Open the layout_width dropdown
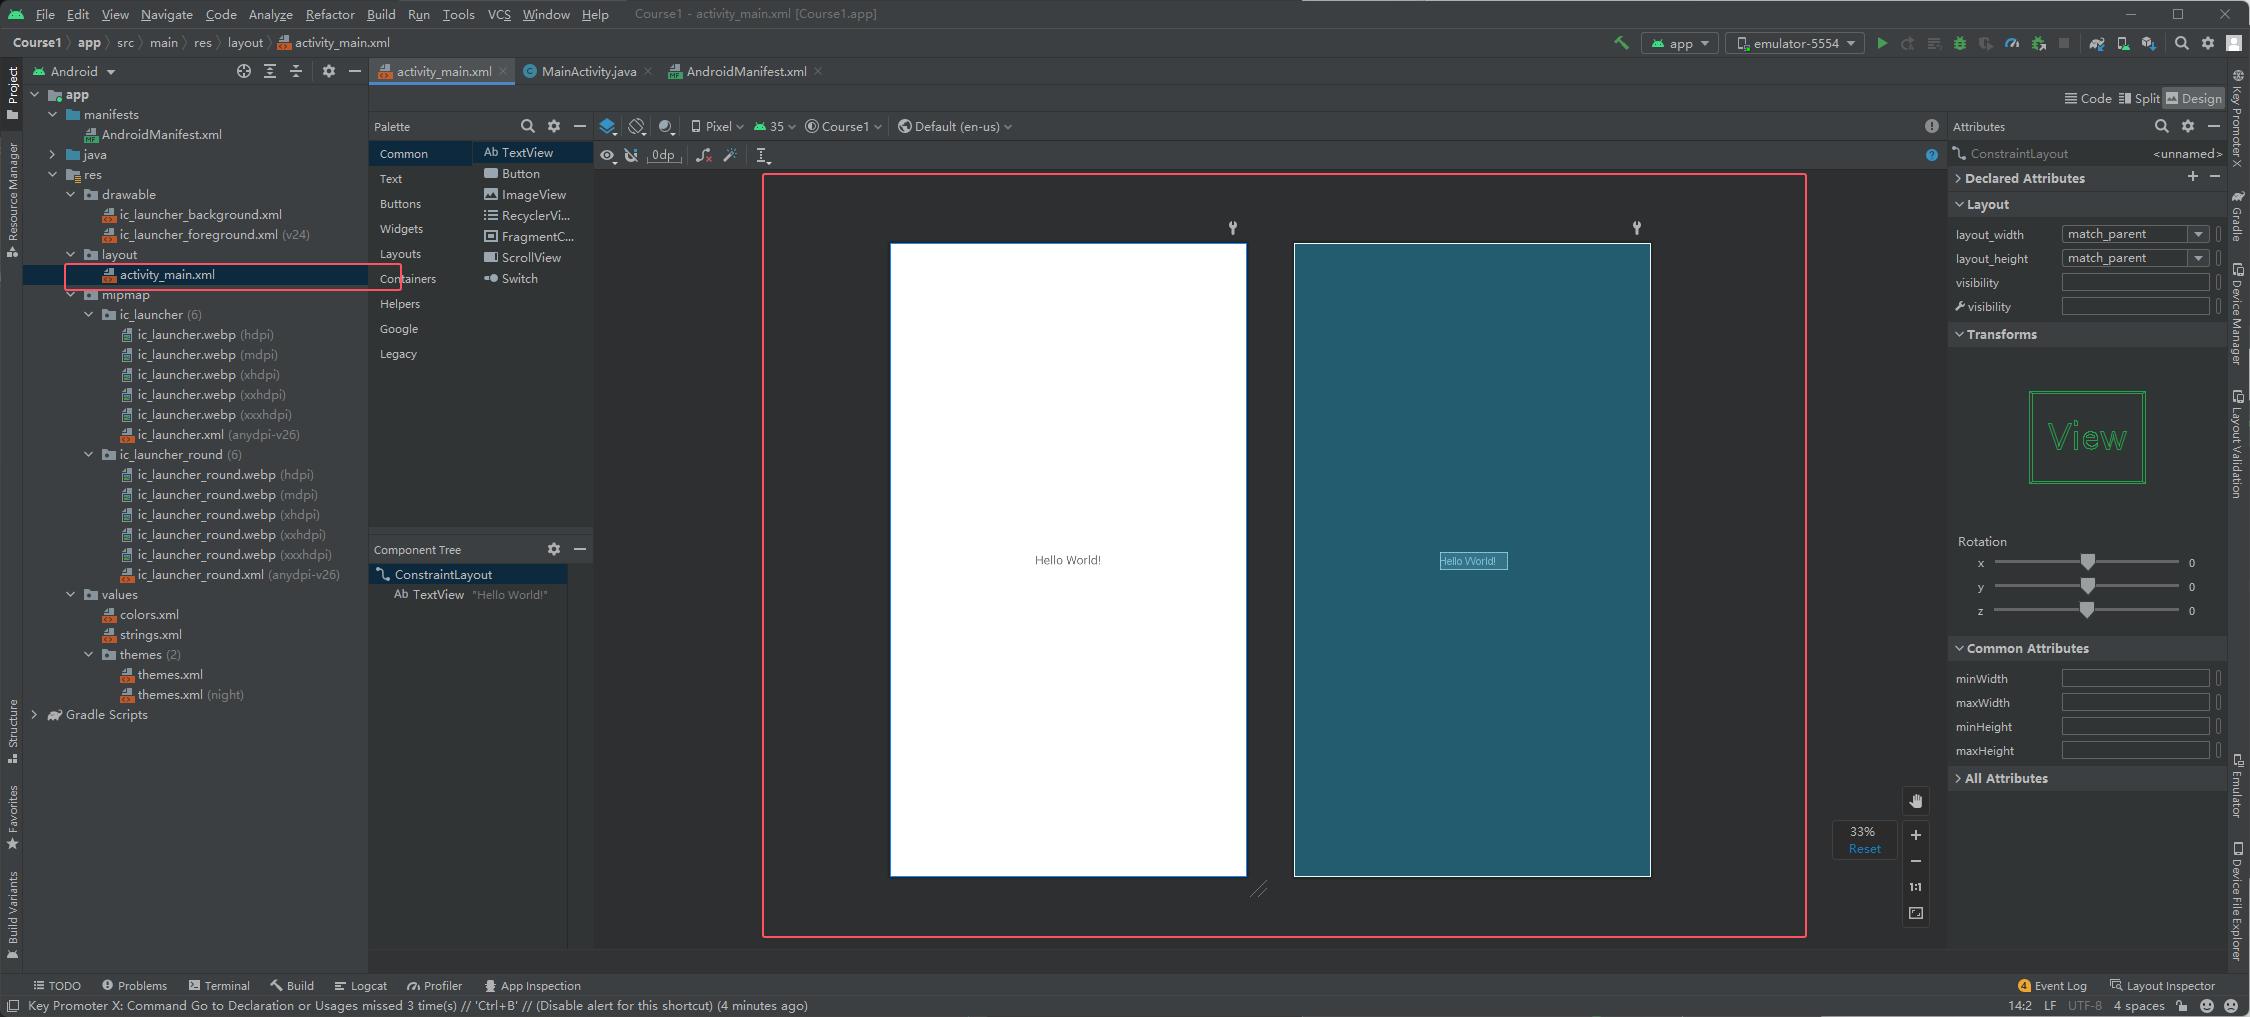 (x=2198, y=234)
